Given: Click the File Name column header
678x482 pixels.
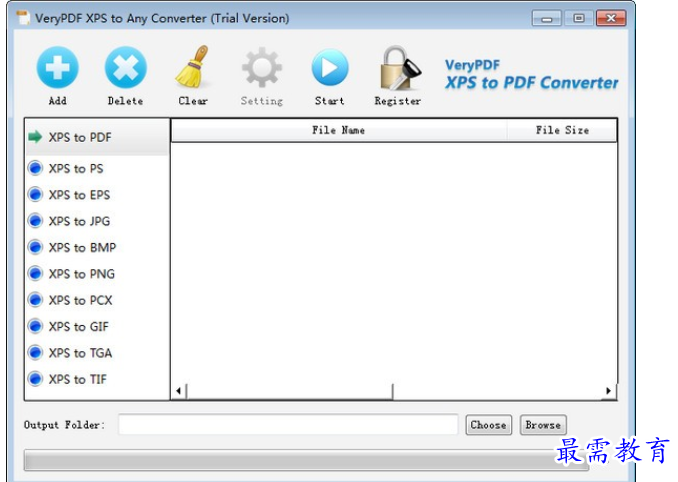Looking at the screenshot, I should (x=339, y=130).
